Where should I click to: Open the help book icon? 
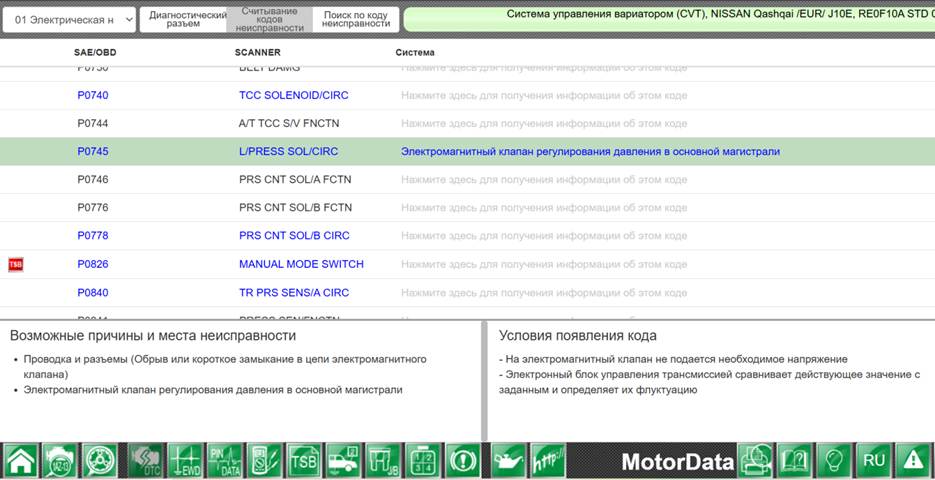click(795, 460)
